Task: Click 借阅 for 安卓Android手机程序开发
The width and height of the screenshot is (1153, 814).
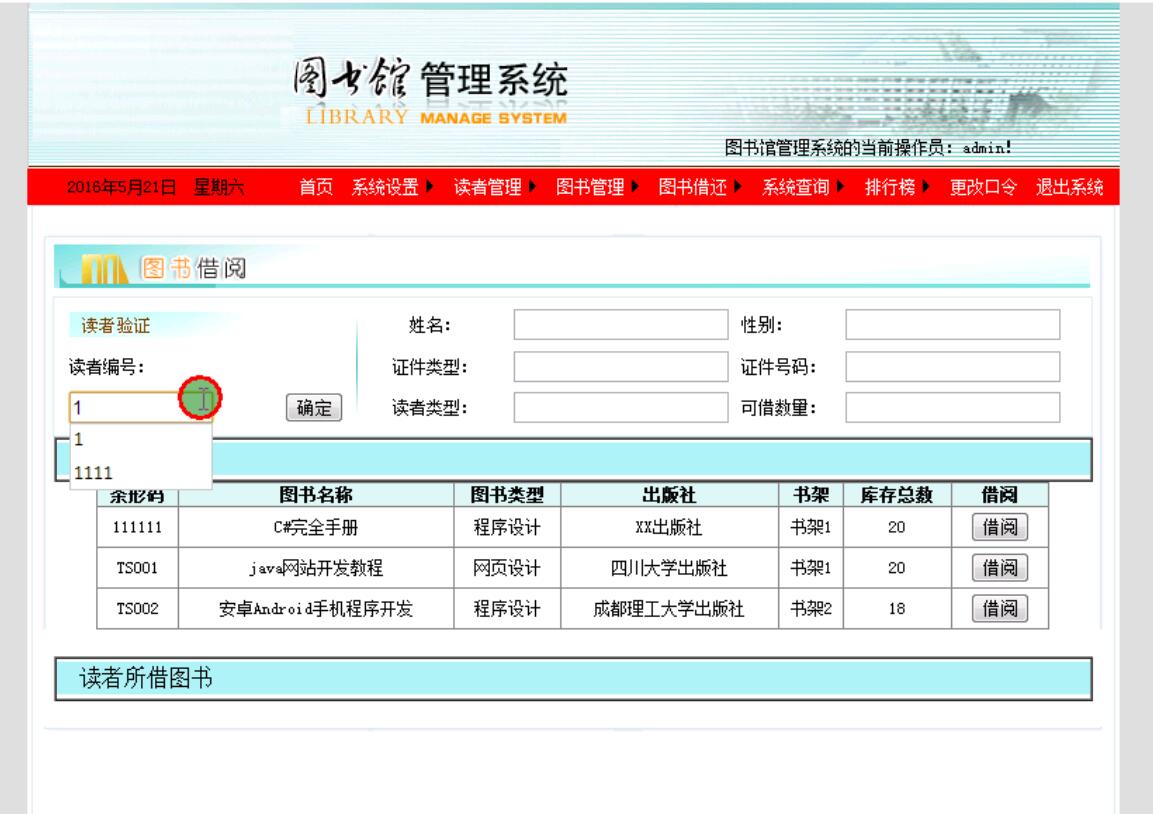Action: 999,608
